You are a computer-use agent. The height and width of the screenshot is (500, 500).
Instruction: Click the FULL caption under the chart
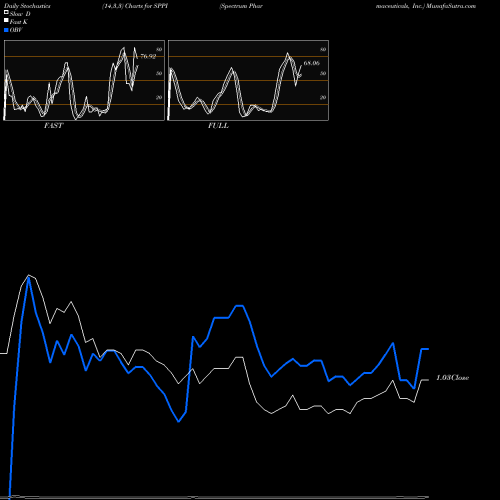pyautogui.click(x=218, y=126)
